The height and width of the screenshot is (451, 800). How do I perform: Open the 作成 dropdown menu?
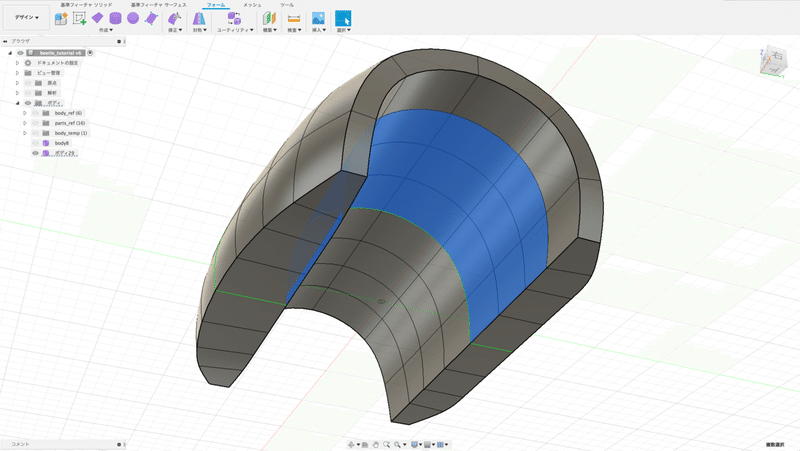click(106, 30)
